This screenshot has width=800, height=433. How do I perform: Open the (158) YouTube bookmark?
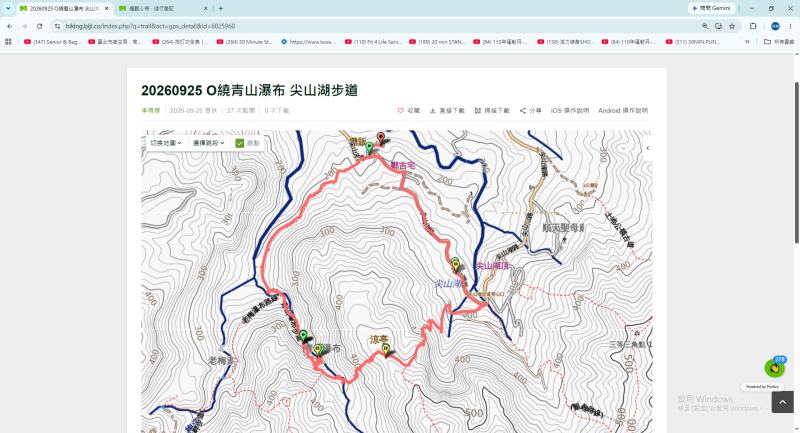pos(566,42)
